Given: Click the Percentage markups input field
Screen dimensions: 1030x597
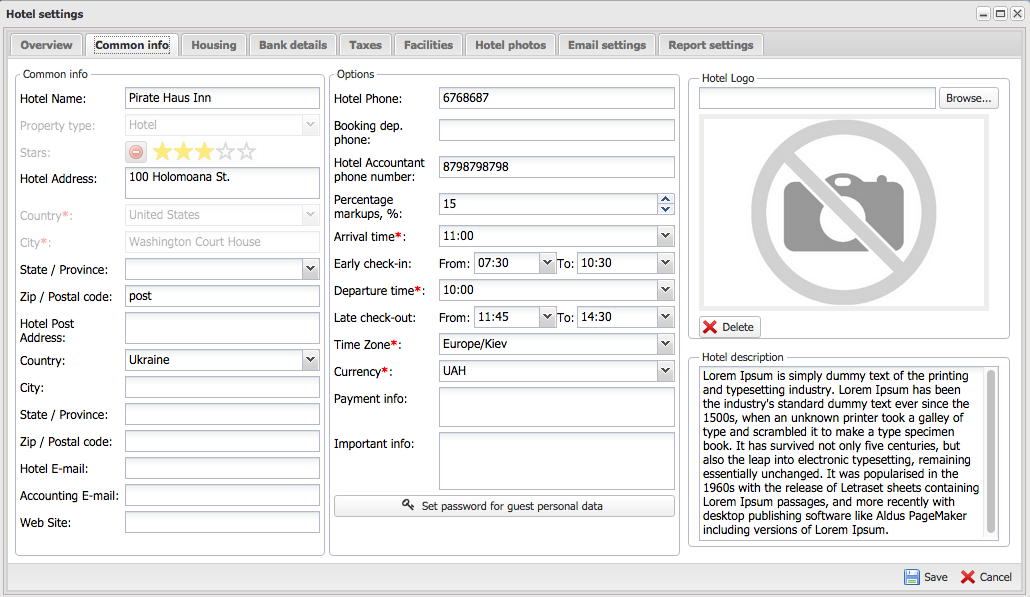Looking at the screenshot, I should click(548, 204).
